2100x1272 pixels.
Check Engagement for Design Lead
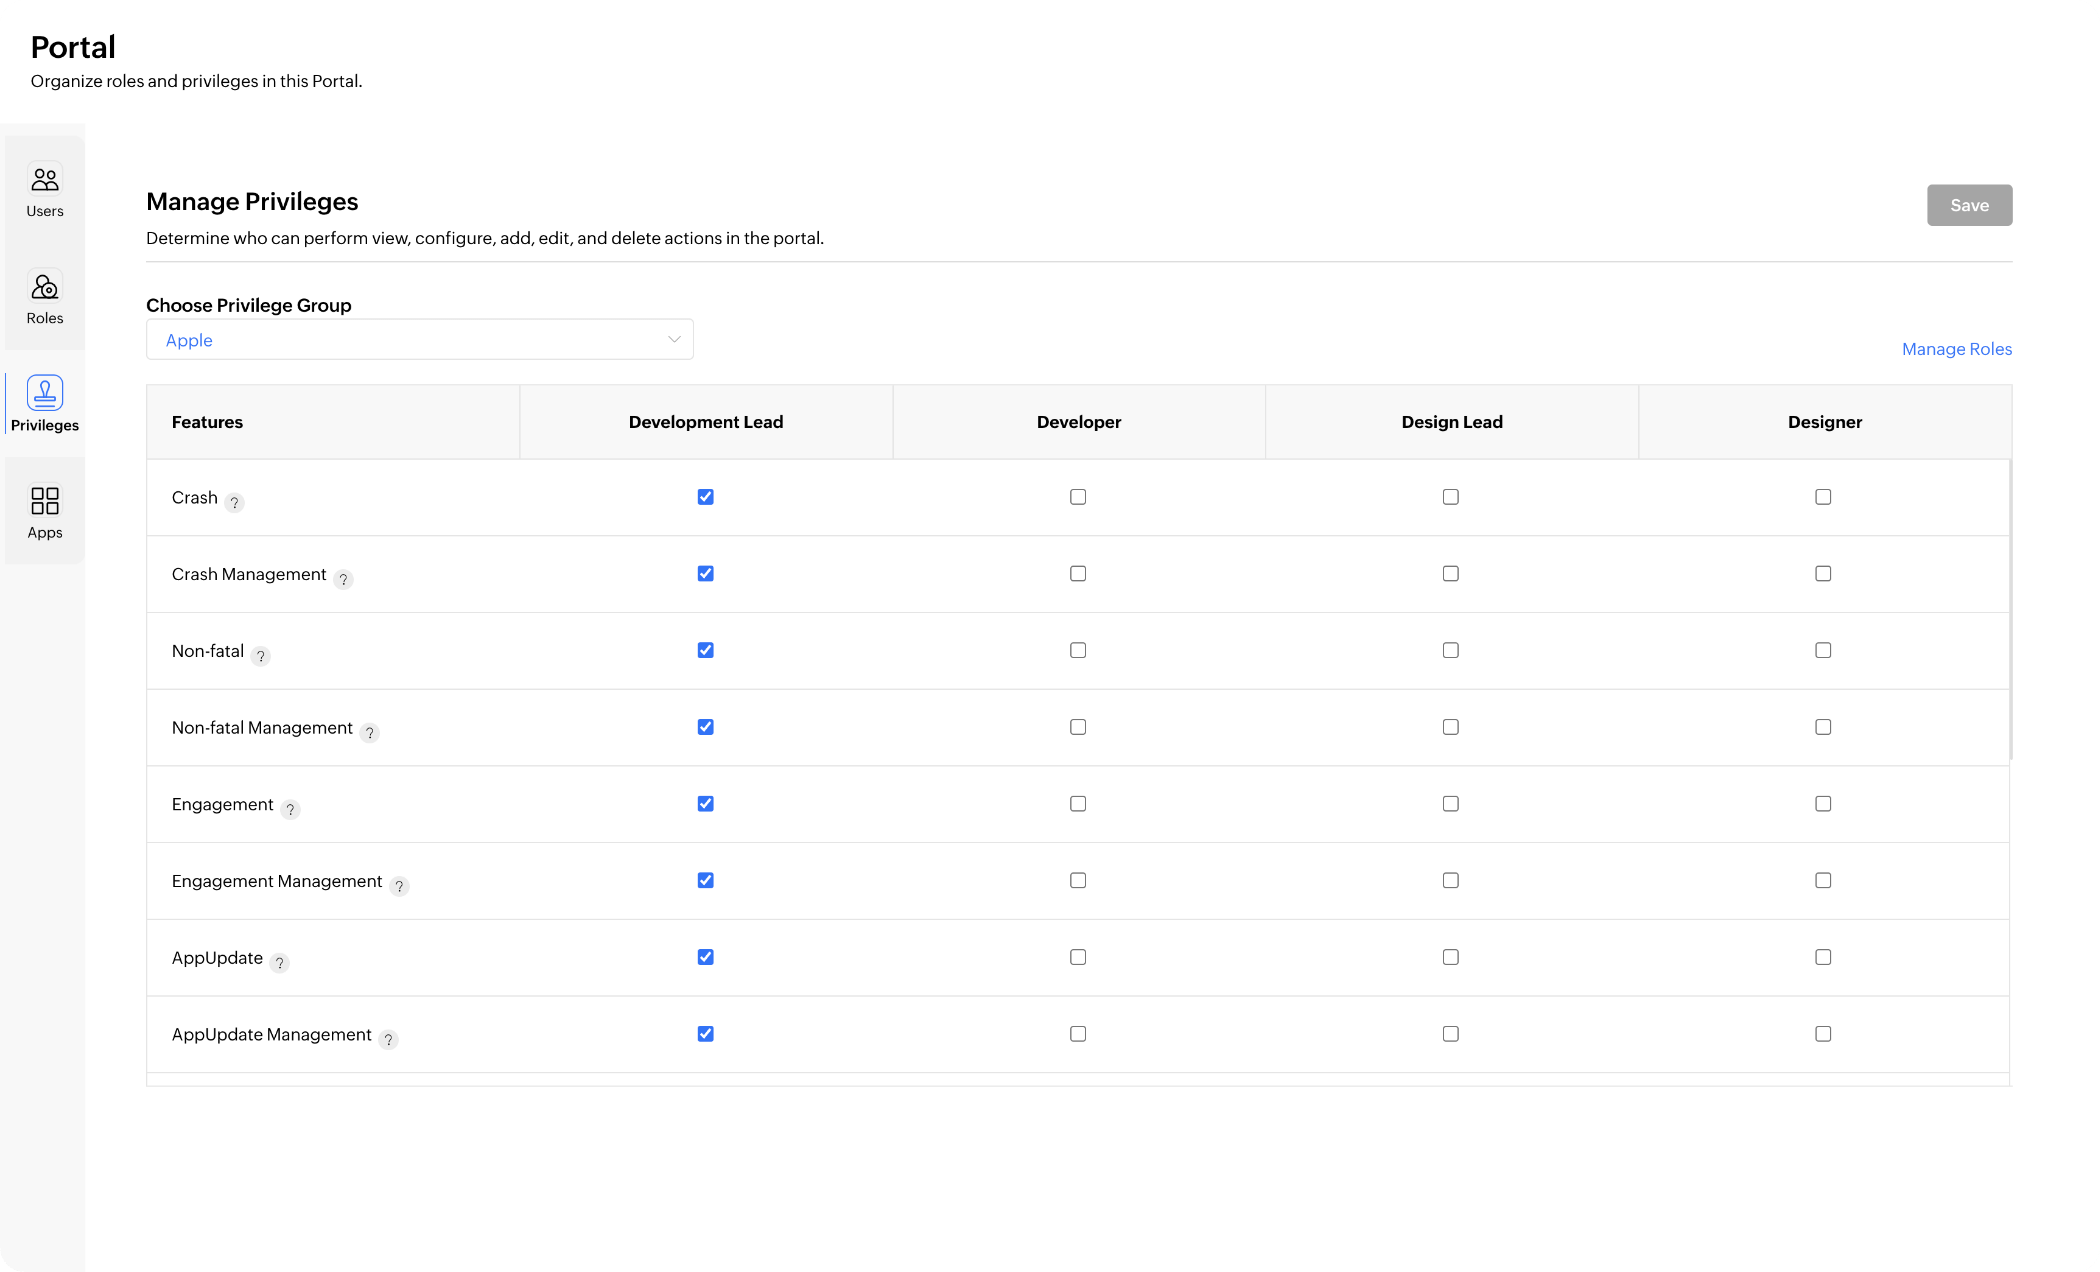(x=1451, y=804)
